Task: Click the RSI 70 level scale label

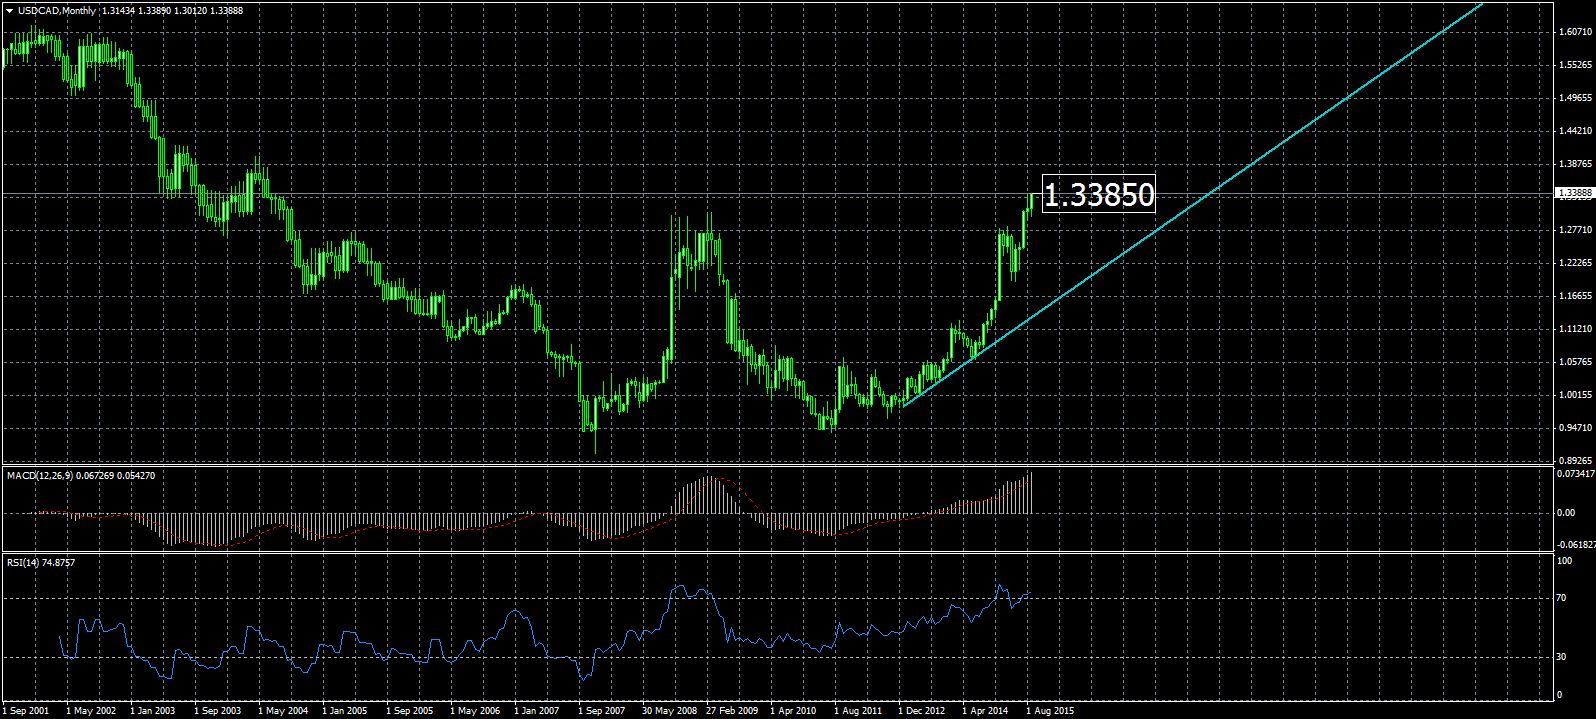Action: (x=1560, y=598)
